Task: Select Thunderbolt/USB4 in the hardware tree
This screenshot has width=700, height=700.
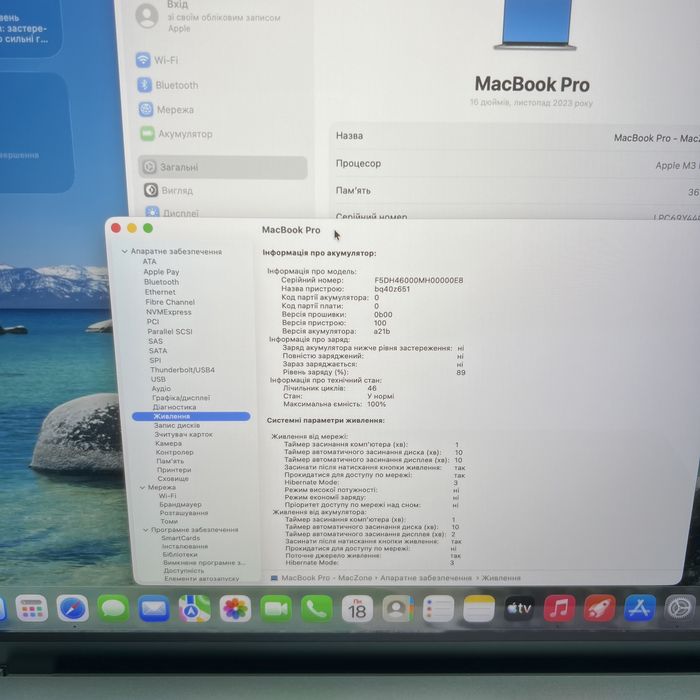Action: pos(183,370)
